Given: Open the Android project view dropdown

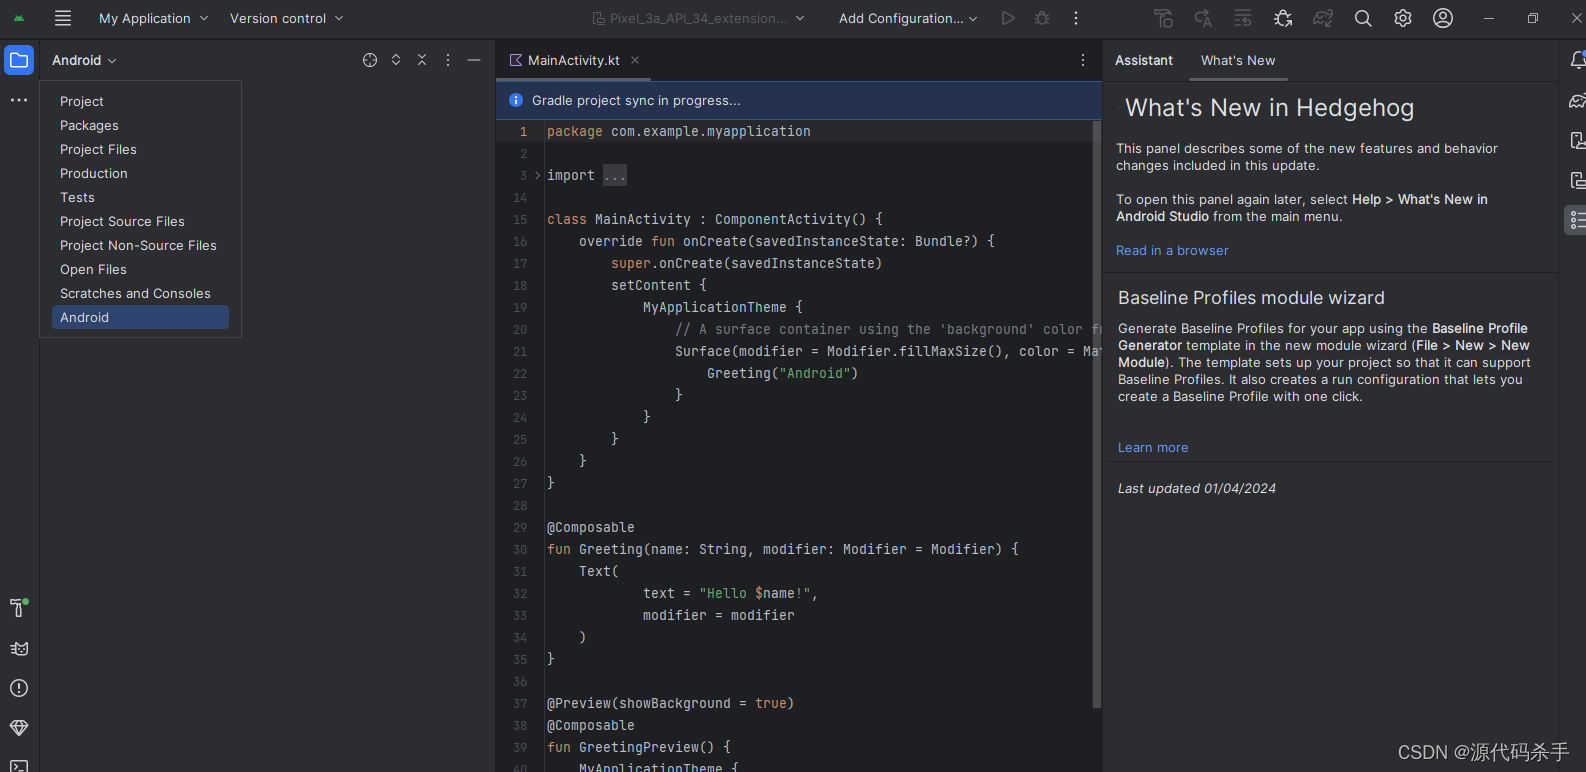Looking at the screenshot, I should pos(85,60).
